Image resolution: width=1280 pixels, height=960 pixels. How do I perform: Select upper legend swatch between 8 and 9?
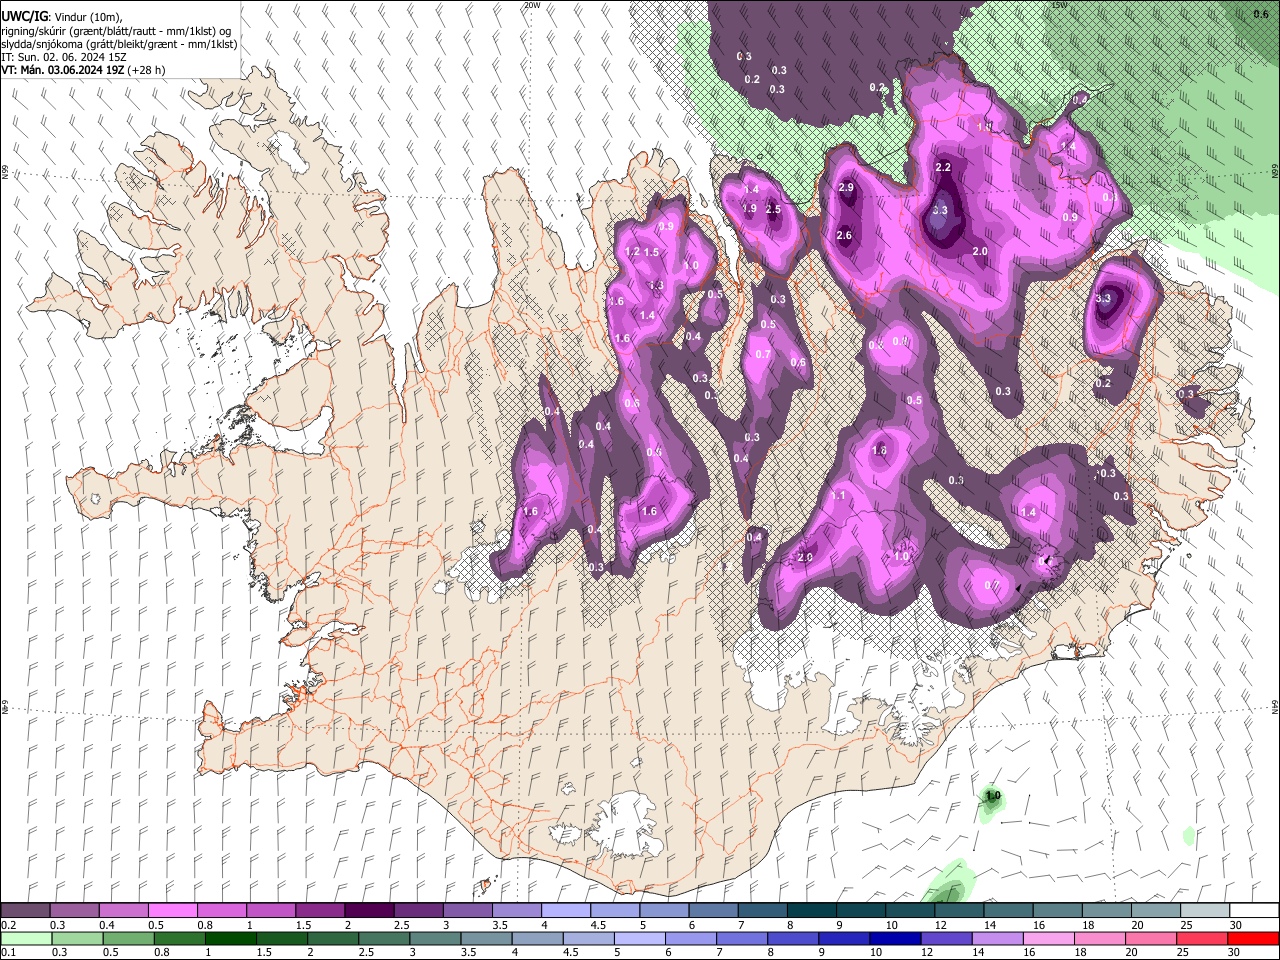click(x=812, y=910)
